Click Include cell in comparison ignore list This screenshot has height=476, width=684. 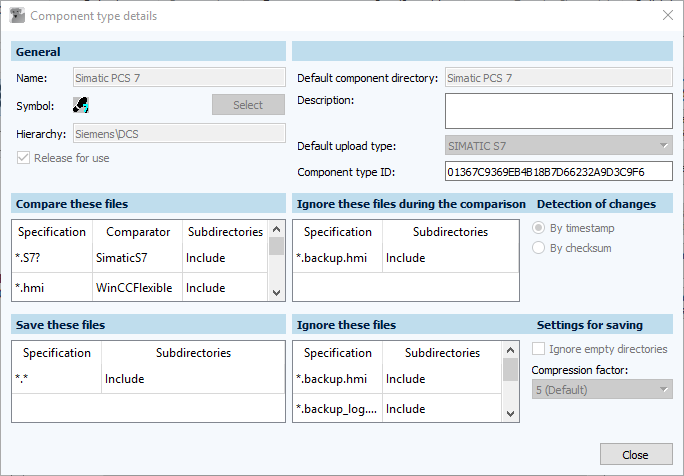tap(451, 258)
